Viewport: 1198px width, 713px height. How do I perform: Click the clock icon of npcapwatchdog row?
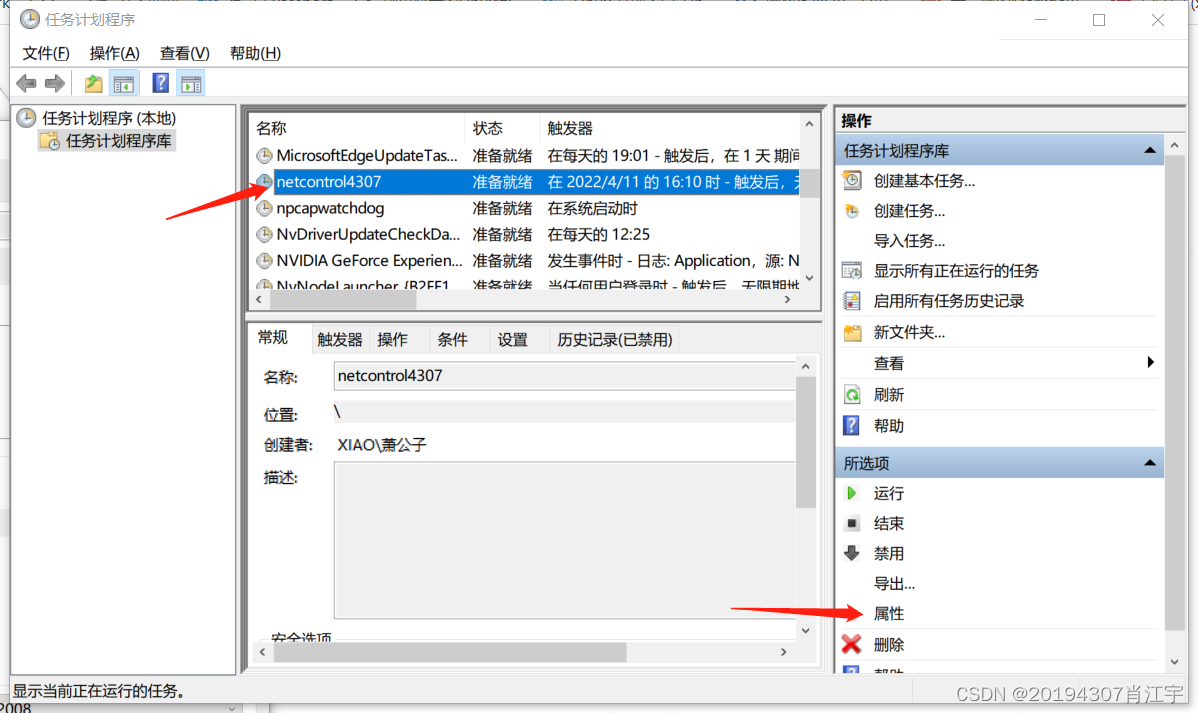coord(264,209)
